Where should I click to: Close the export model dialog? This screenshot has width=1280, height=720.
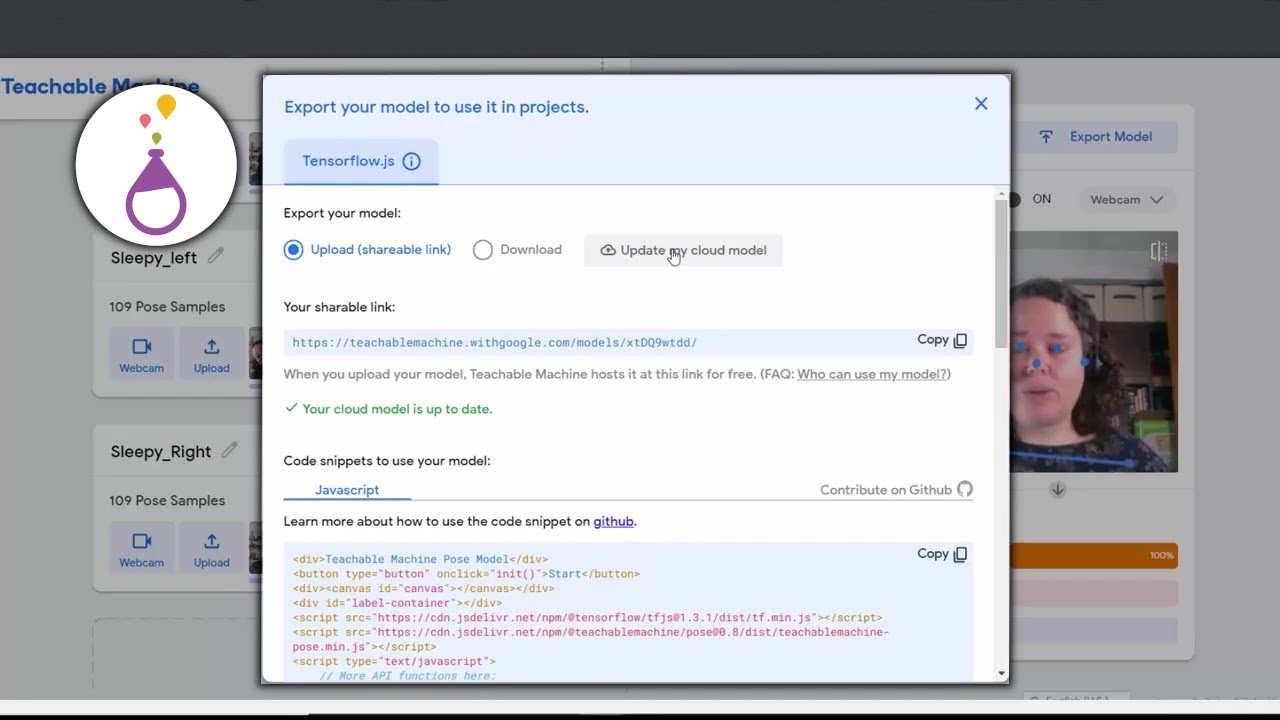pos(981,104)
